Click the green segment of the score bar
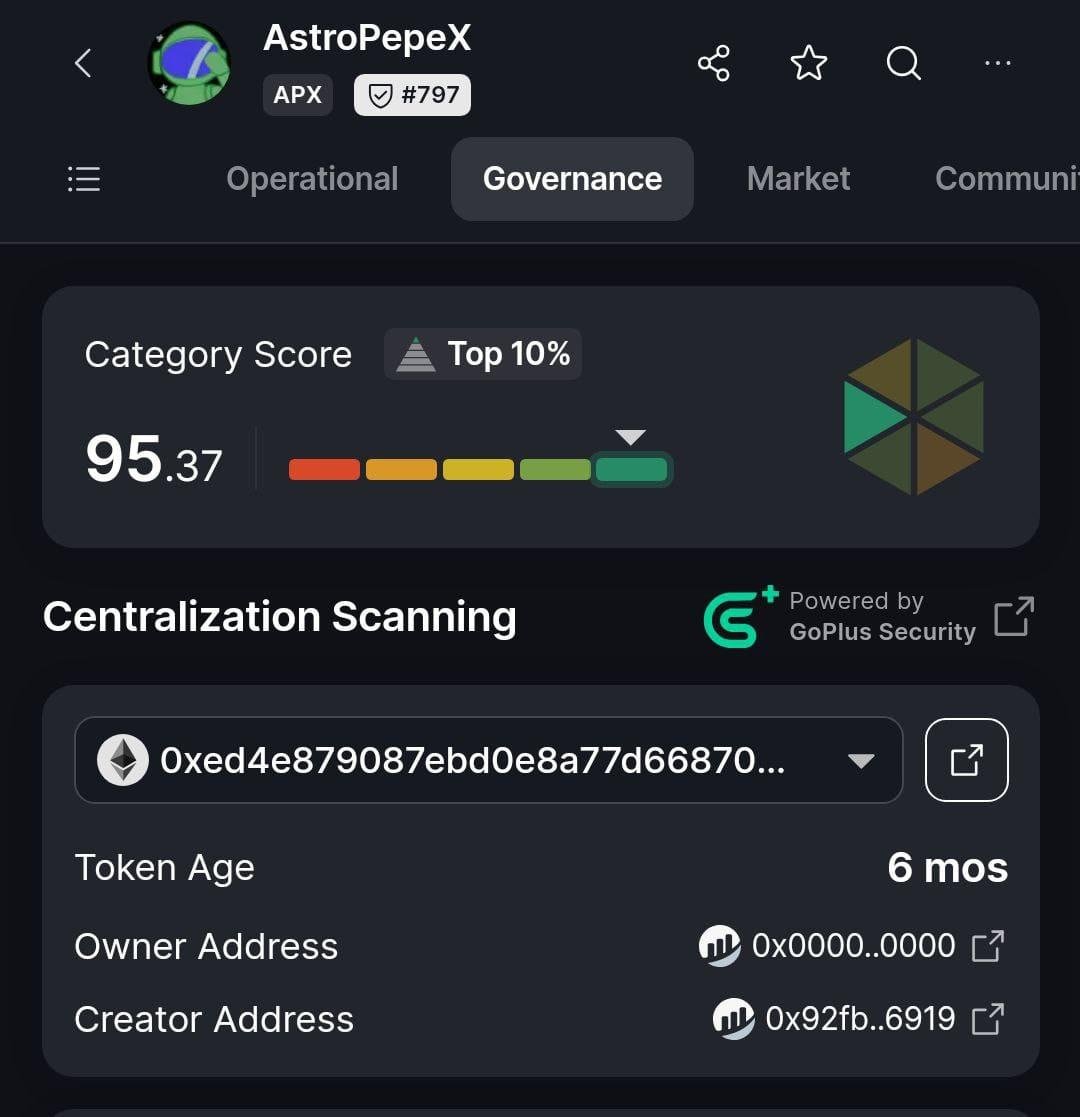This screenshot has width=1080, height=1117. click(x=631, y=469)
